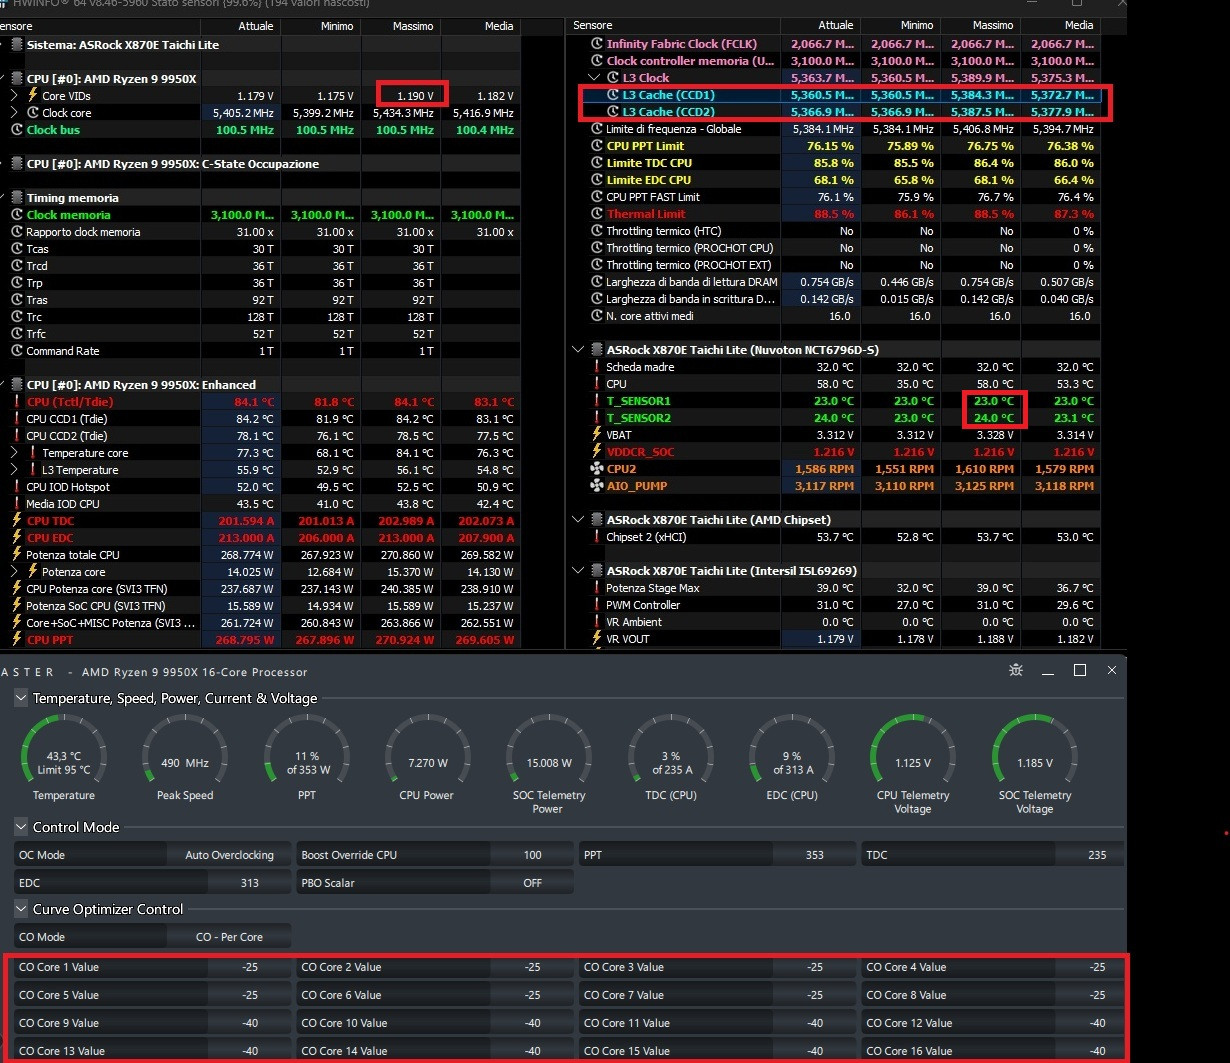Click the thermometer icon beside Scheda madre
Image resolution: width=1230 pixels, height=1063 pixels.
pyautogui.click(x=597, y=367)
